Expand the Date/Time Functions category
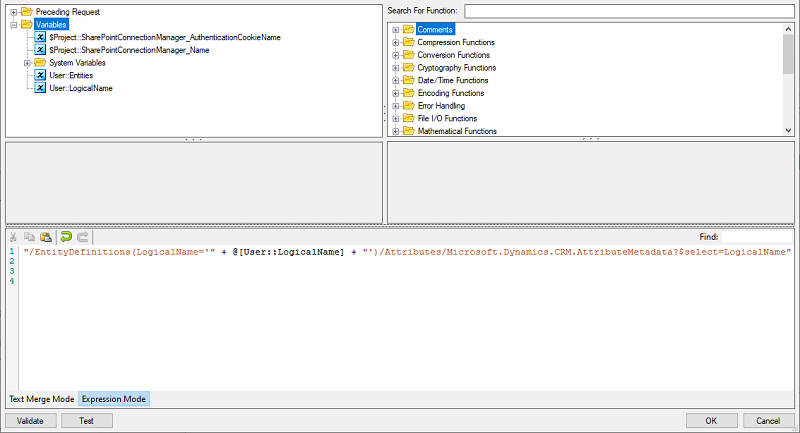 (395, 81)
